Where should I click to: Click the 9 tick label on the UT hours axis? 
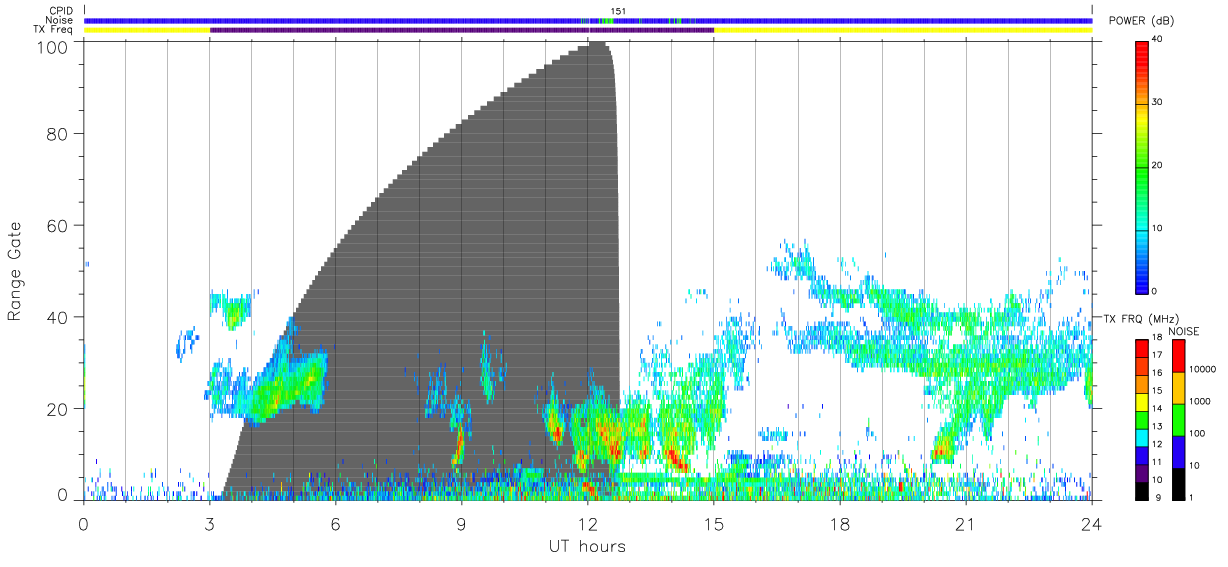click(x=461, y=524)
